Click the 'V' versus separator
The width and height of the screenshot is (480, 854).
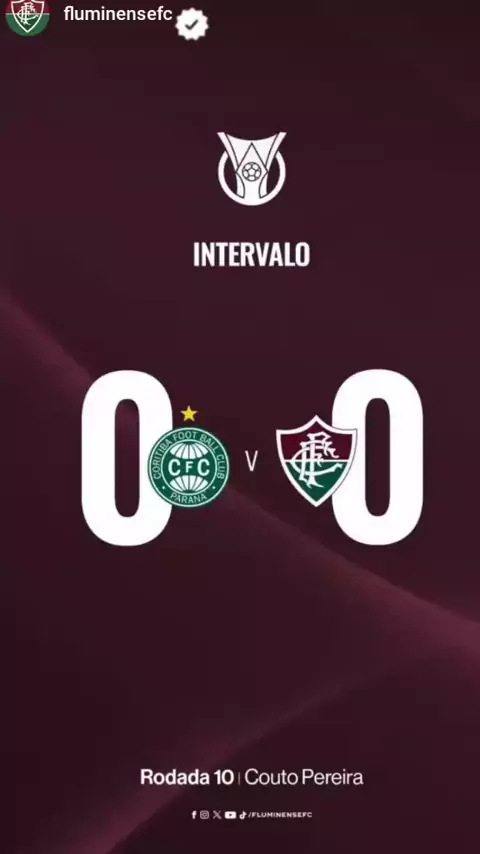click(x=251, y=462)
